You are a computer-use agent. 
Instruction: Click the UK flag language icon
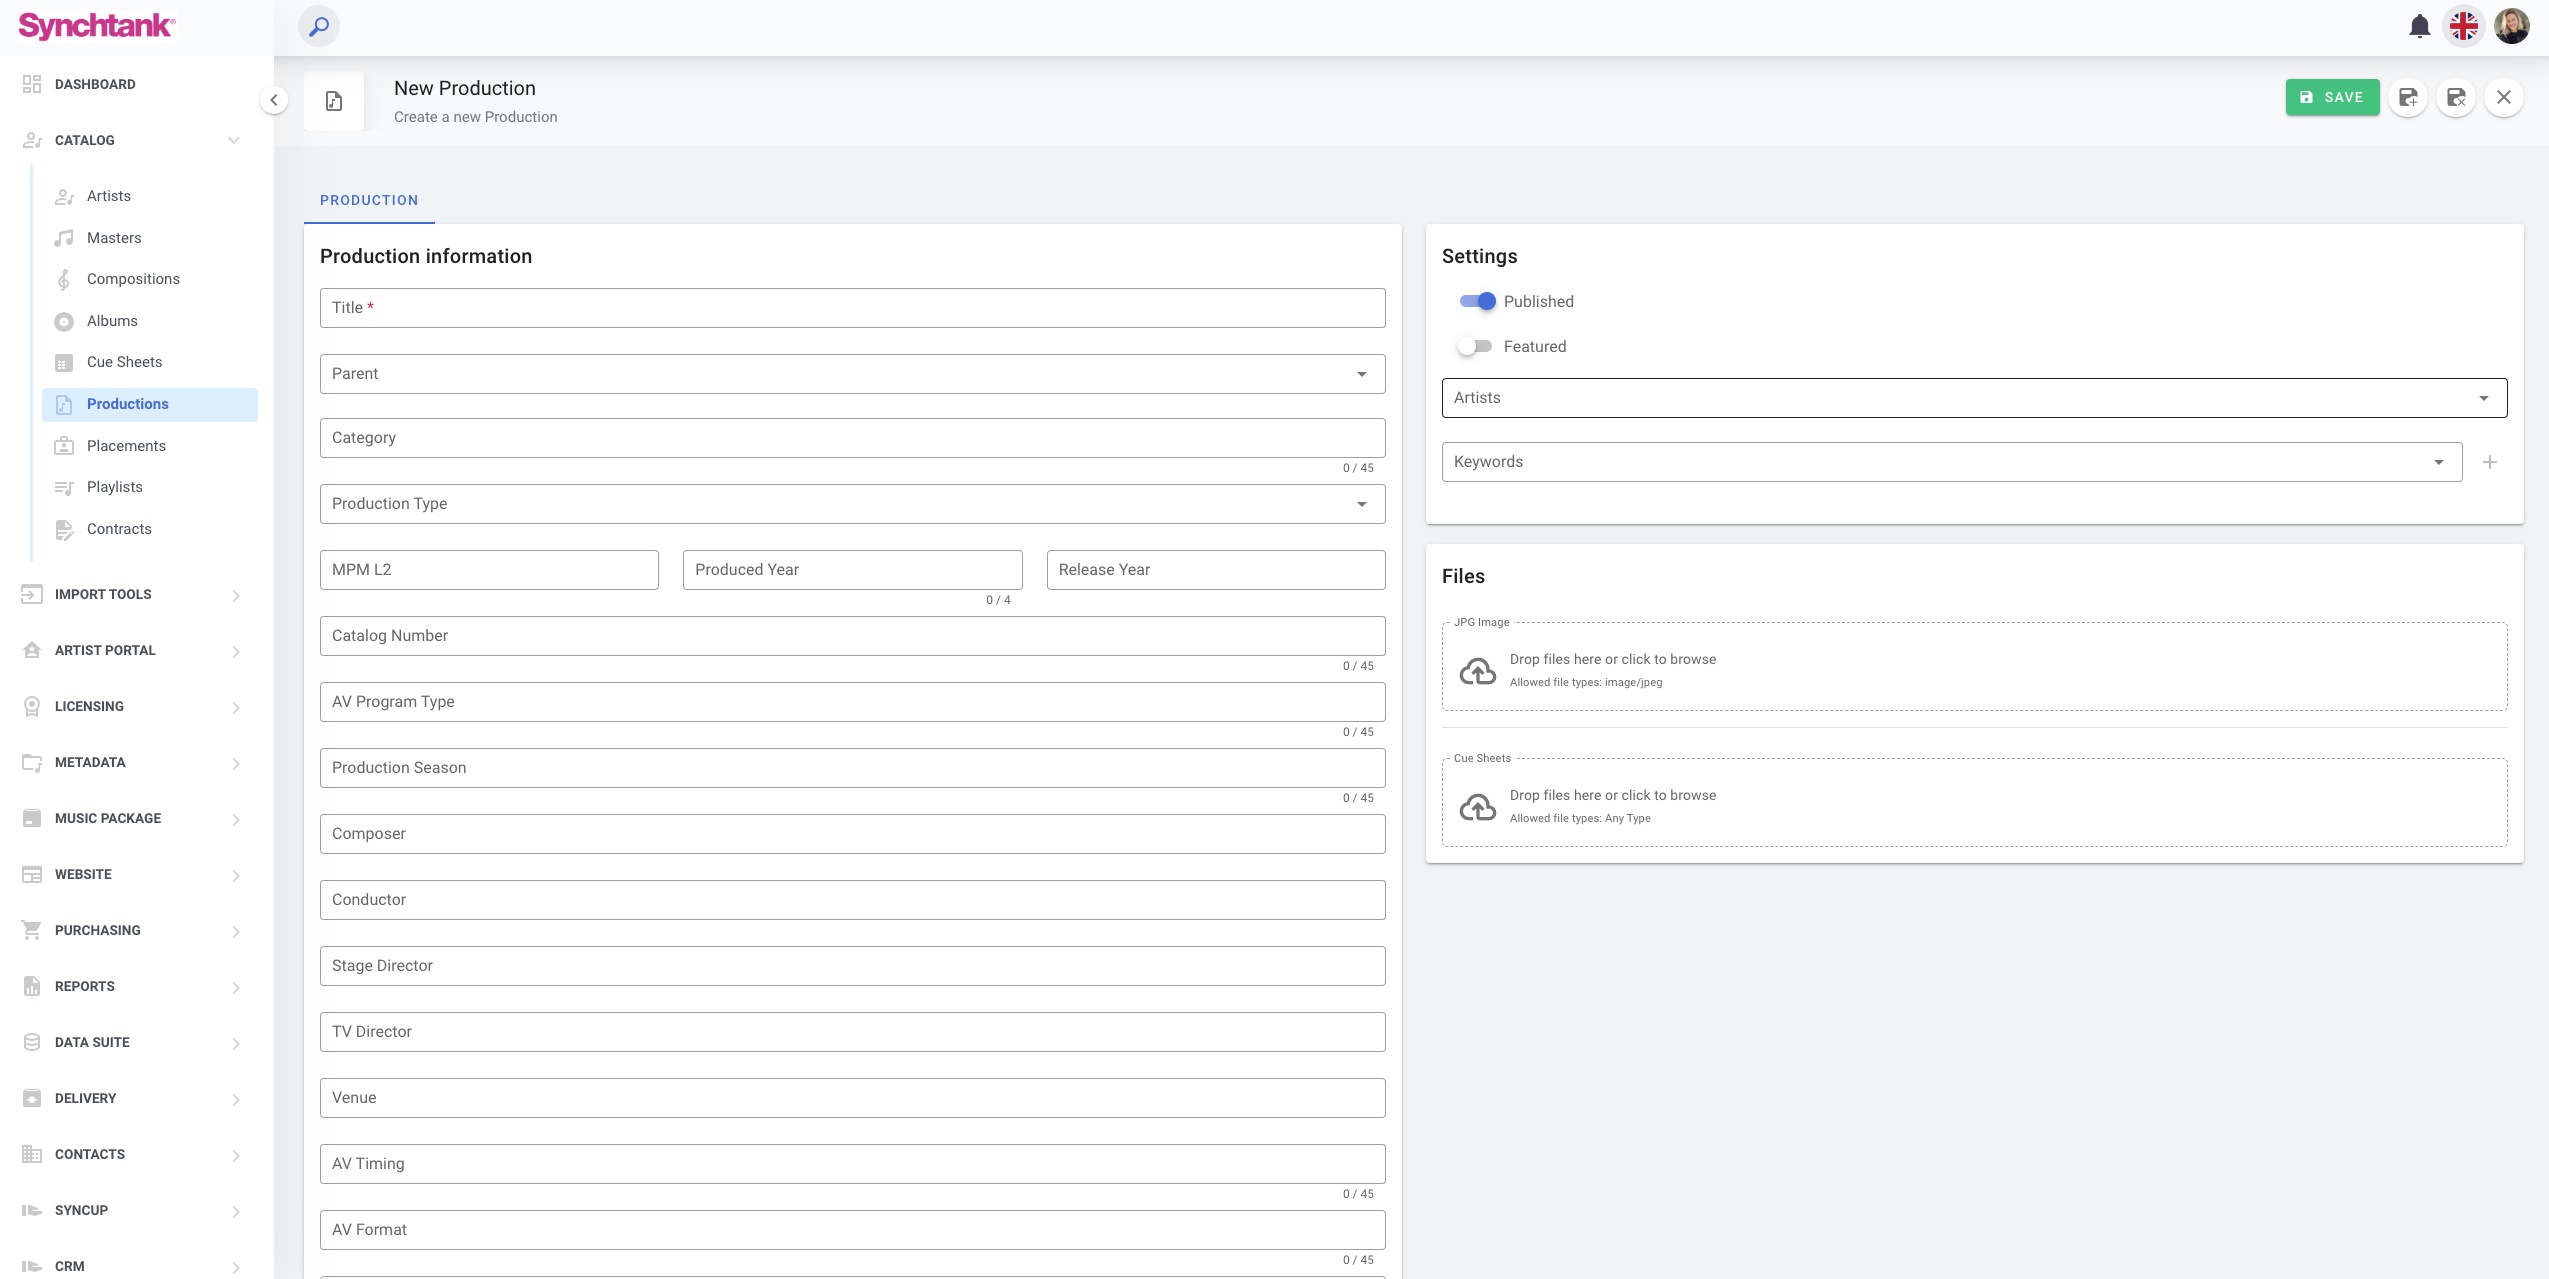[2464, 26]
